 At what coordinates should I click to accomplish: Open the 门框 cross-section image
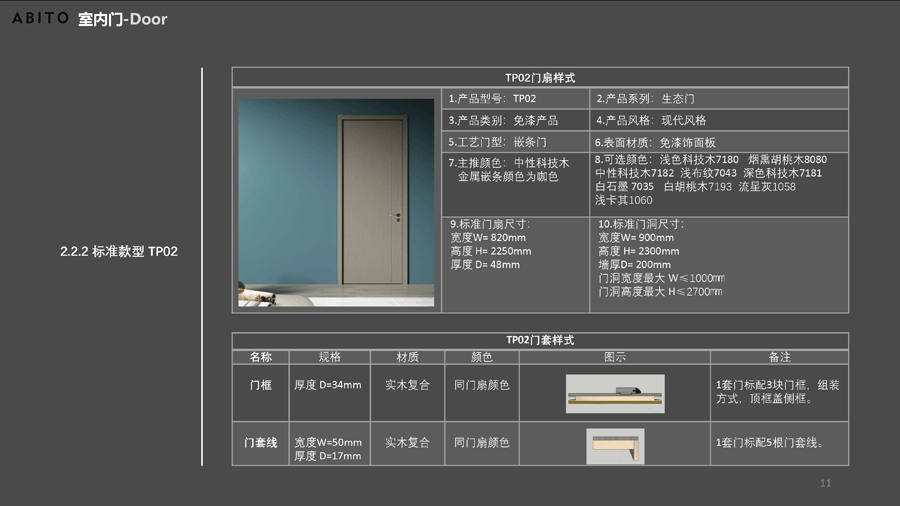tap(615, 394)
